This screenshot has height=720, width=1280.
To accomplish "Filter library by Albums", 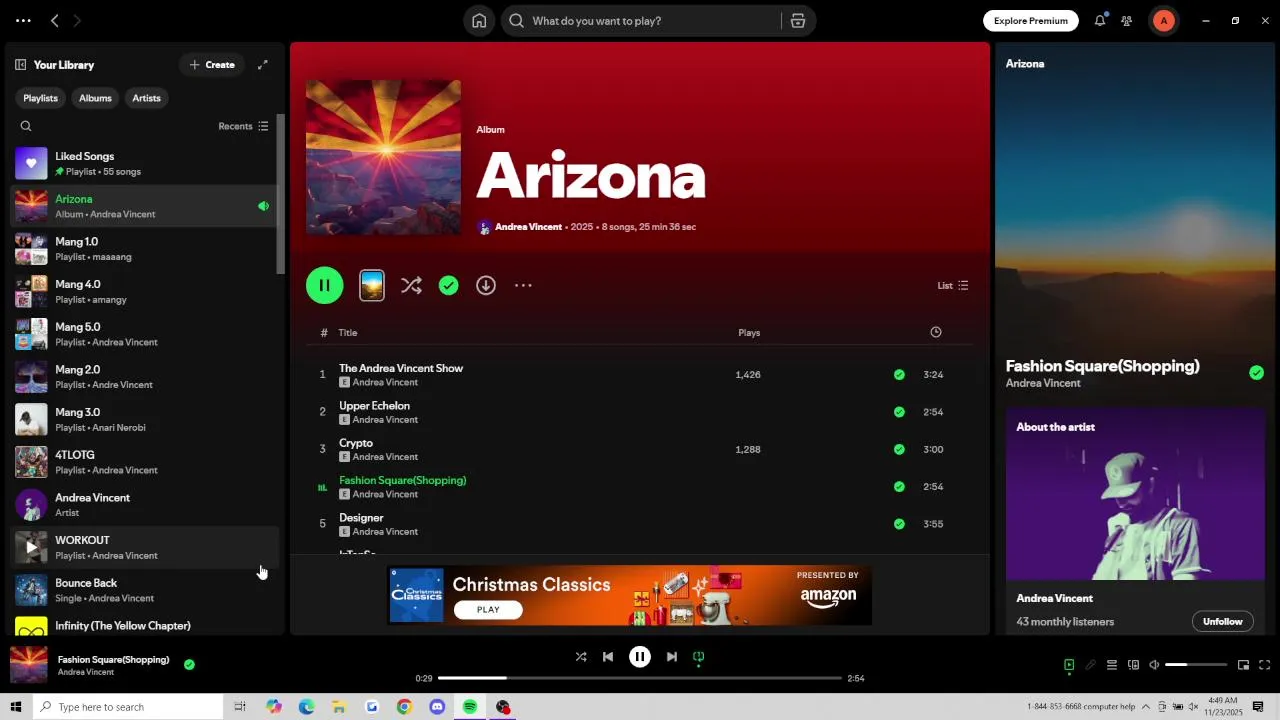I will coord(95,98).
